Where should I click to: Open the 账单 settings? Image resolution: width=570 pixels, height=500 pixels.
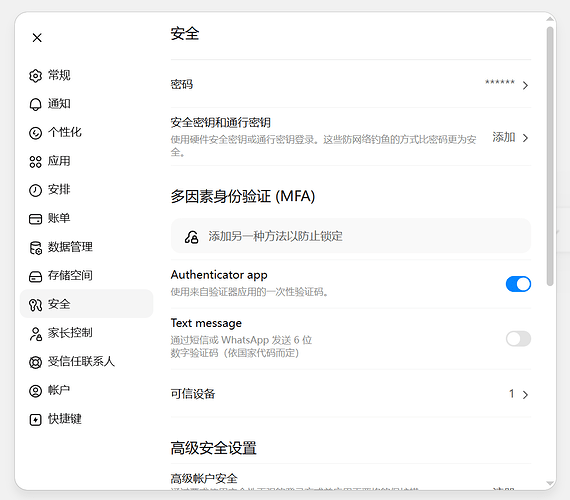(87, 219)
